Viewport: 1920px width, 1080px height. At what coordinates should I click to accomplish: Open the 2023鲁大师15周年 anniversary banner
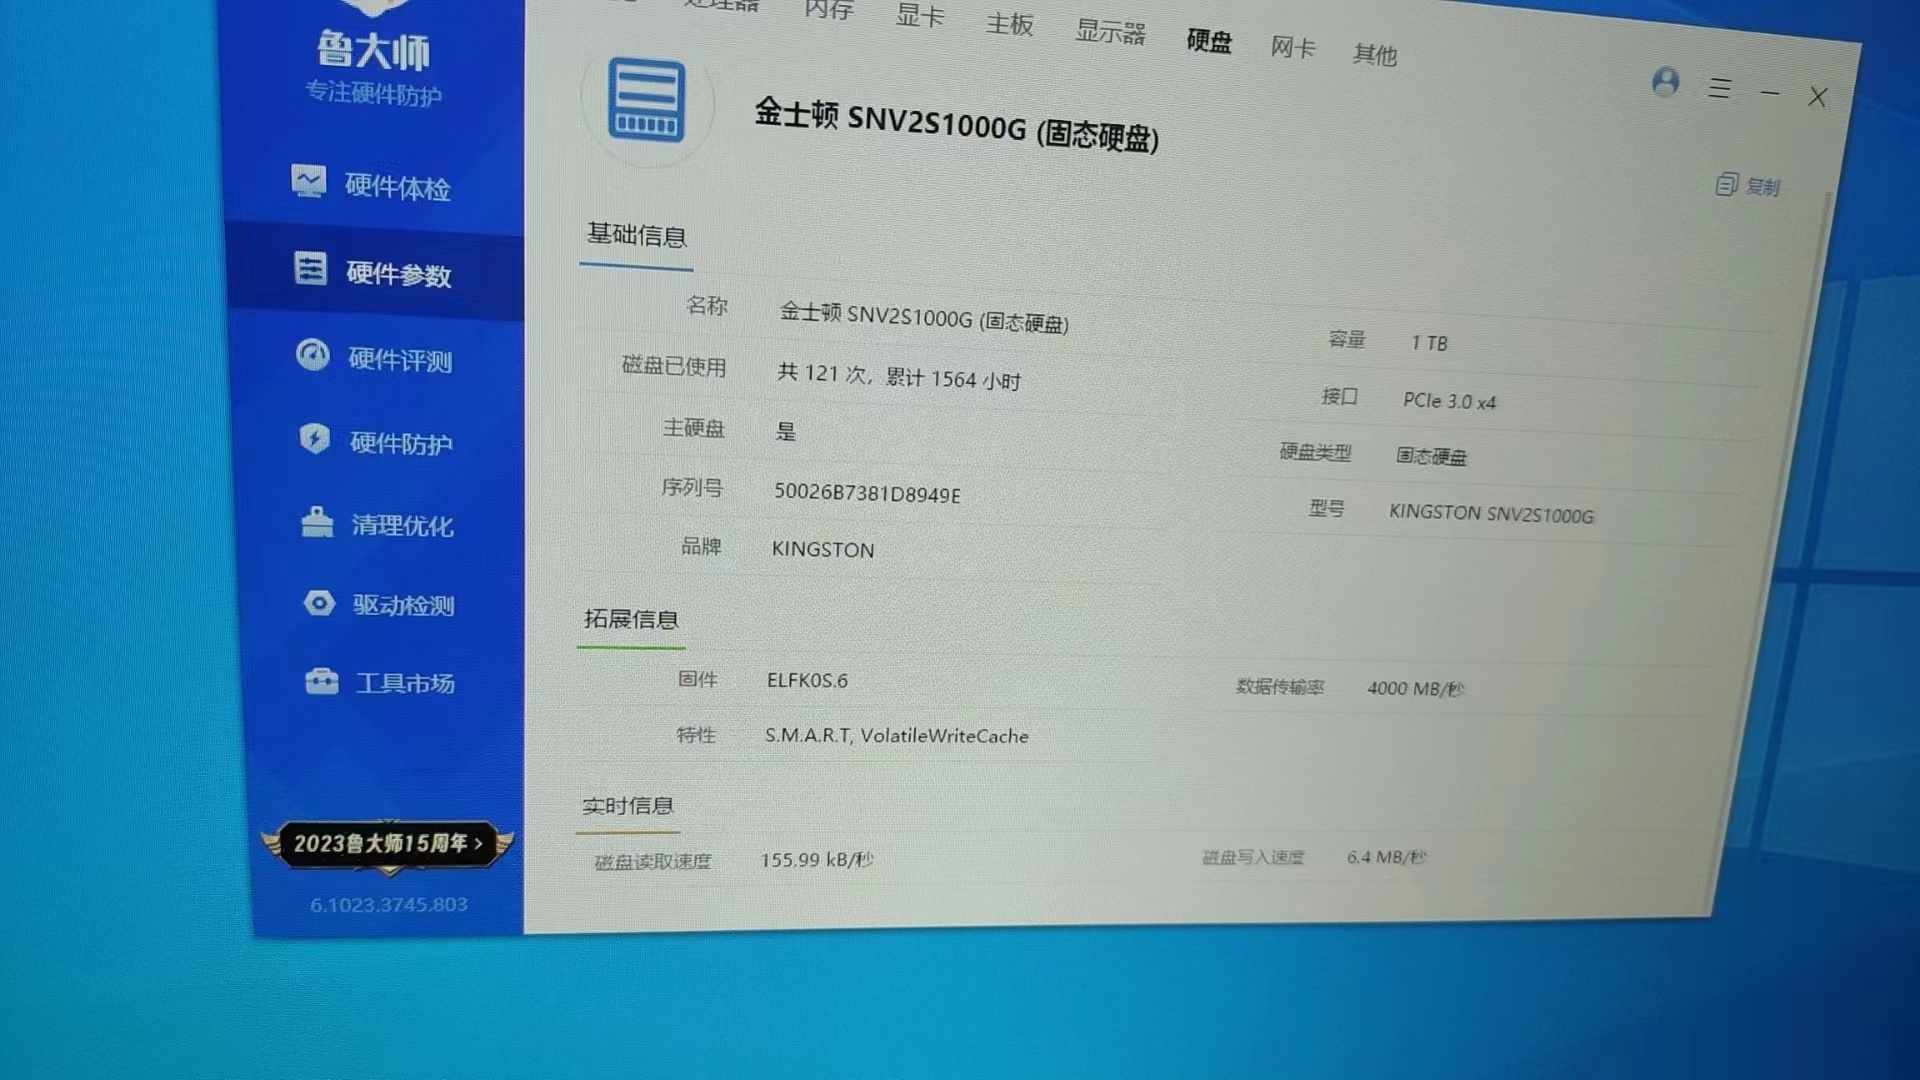click(x=388, y=844)
